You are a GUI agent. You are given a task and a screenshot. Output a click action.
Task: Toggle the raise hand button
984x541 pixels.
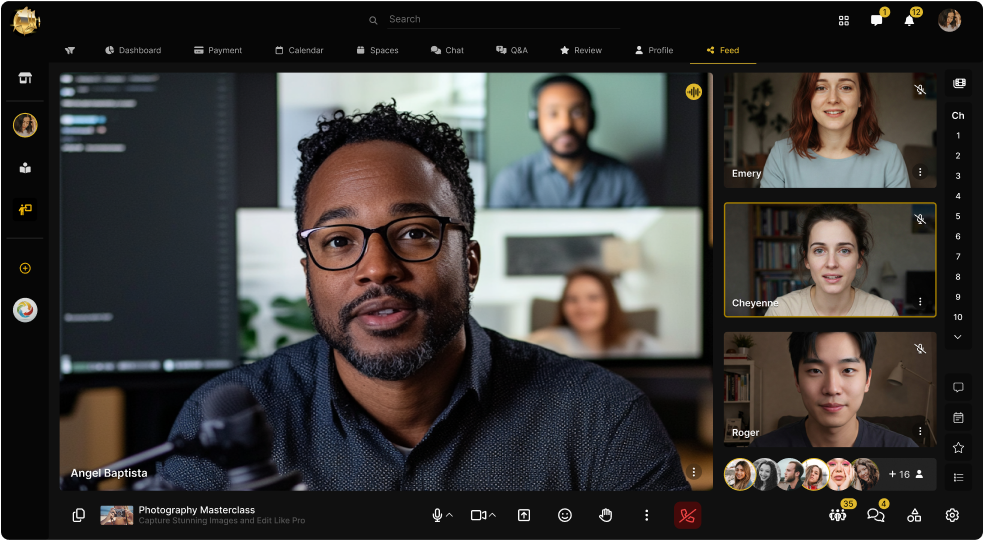[606, 515]
